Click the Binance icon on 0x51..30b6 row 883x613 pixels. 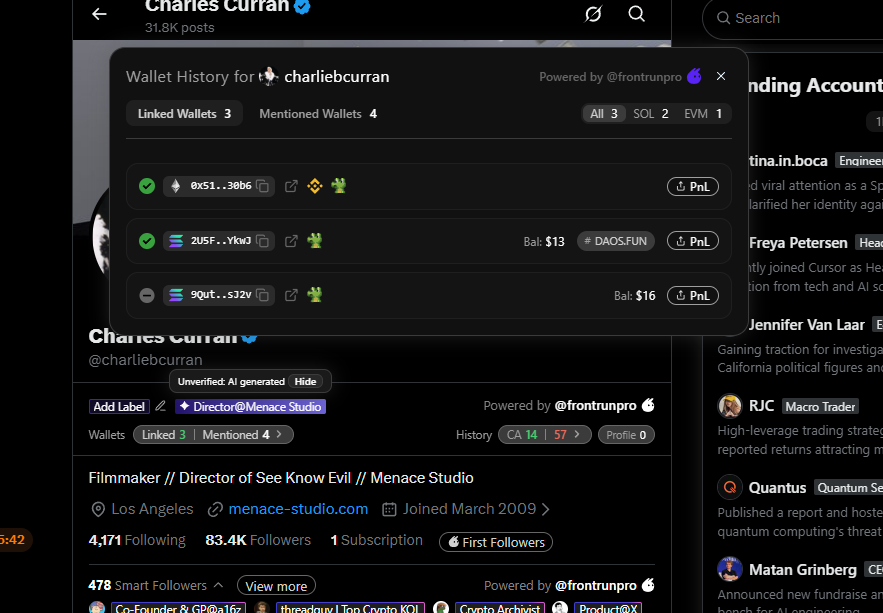tap(315, 186)
